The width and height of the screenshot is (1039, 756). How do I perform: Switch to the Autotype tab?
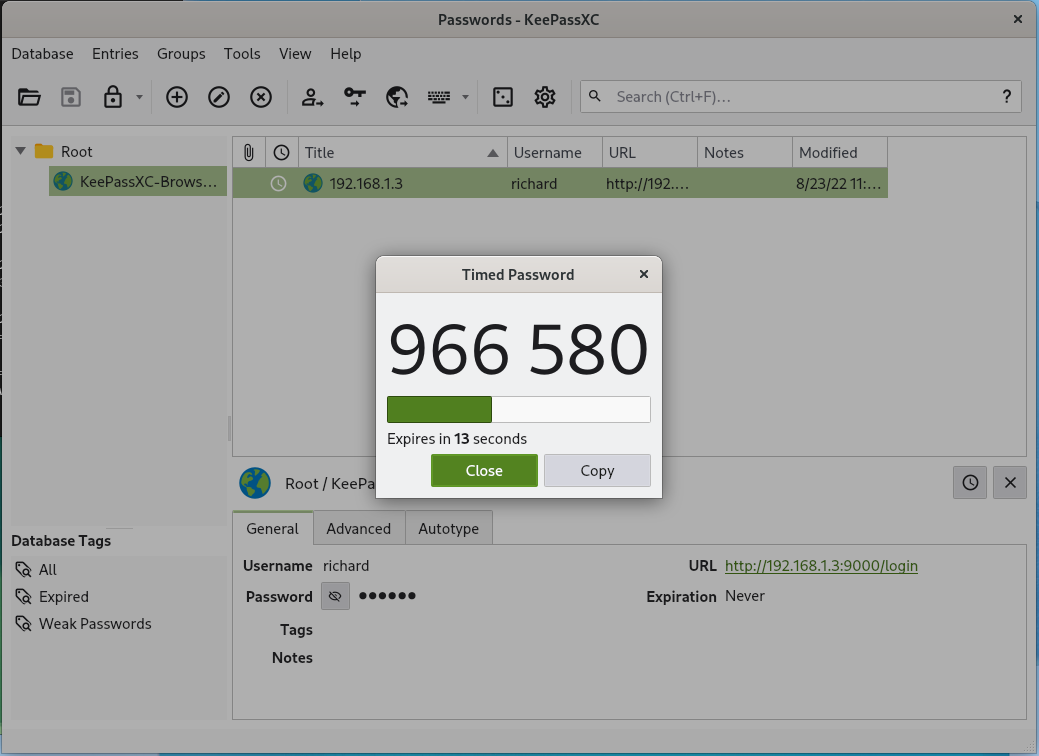(x=449, y=528)
